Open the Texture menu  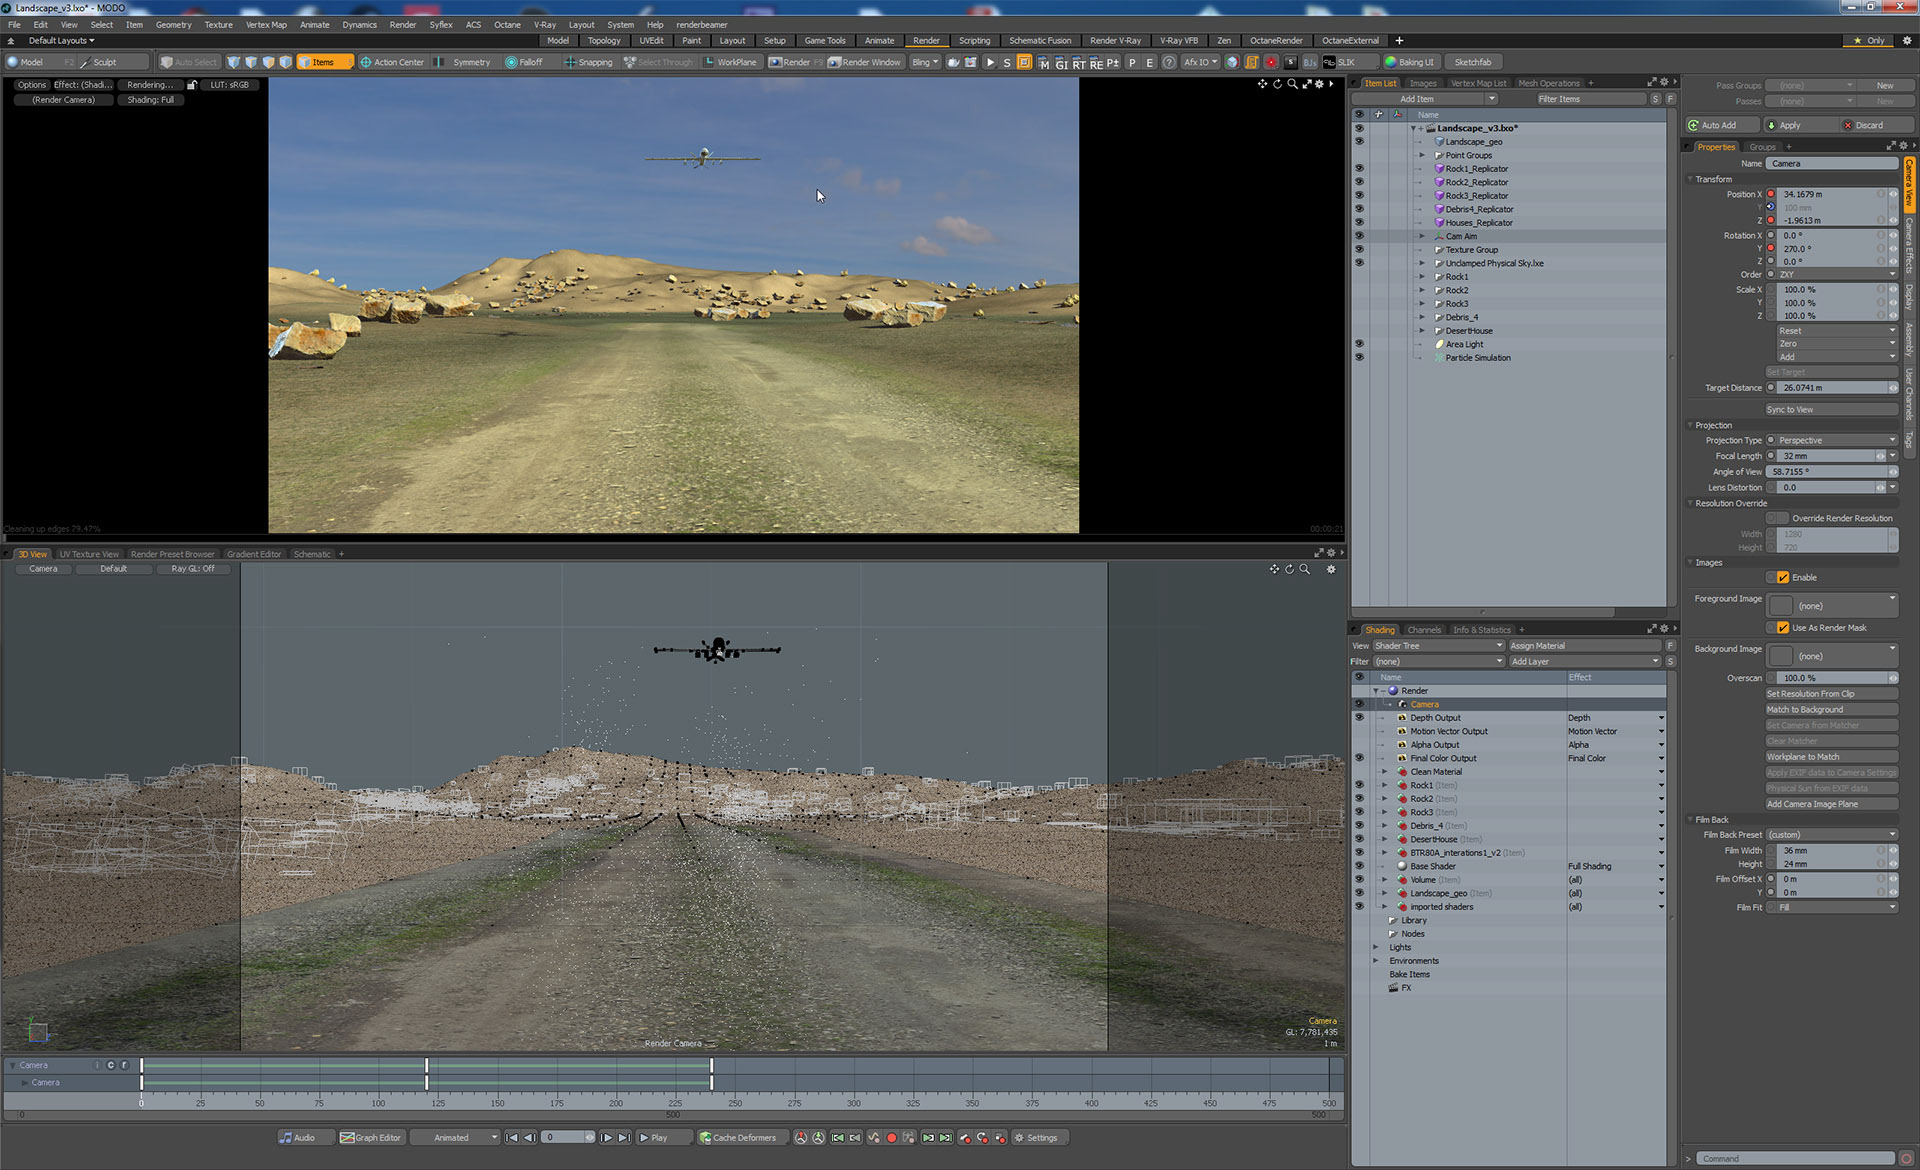coord(218,25)
